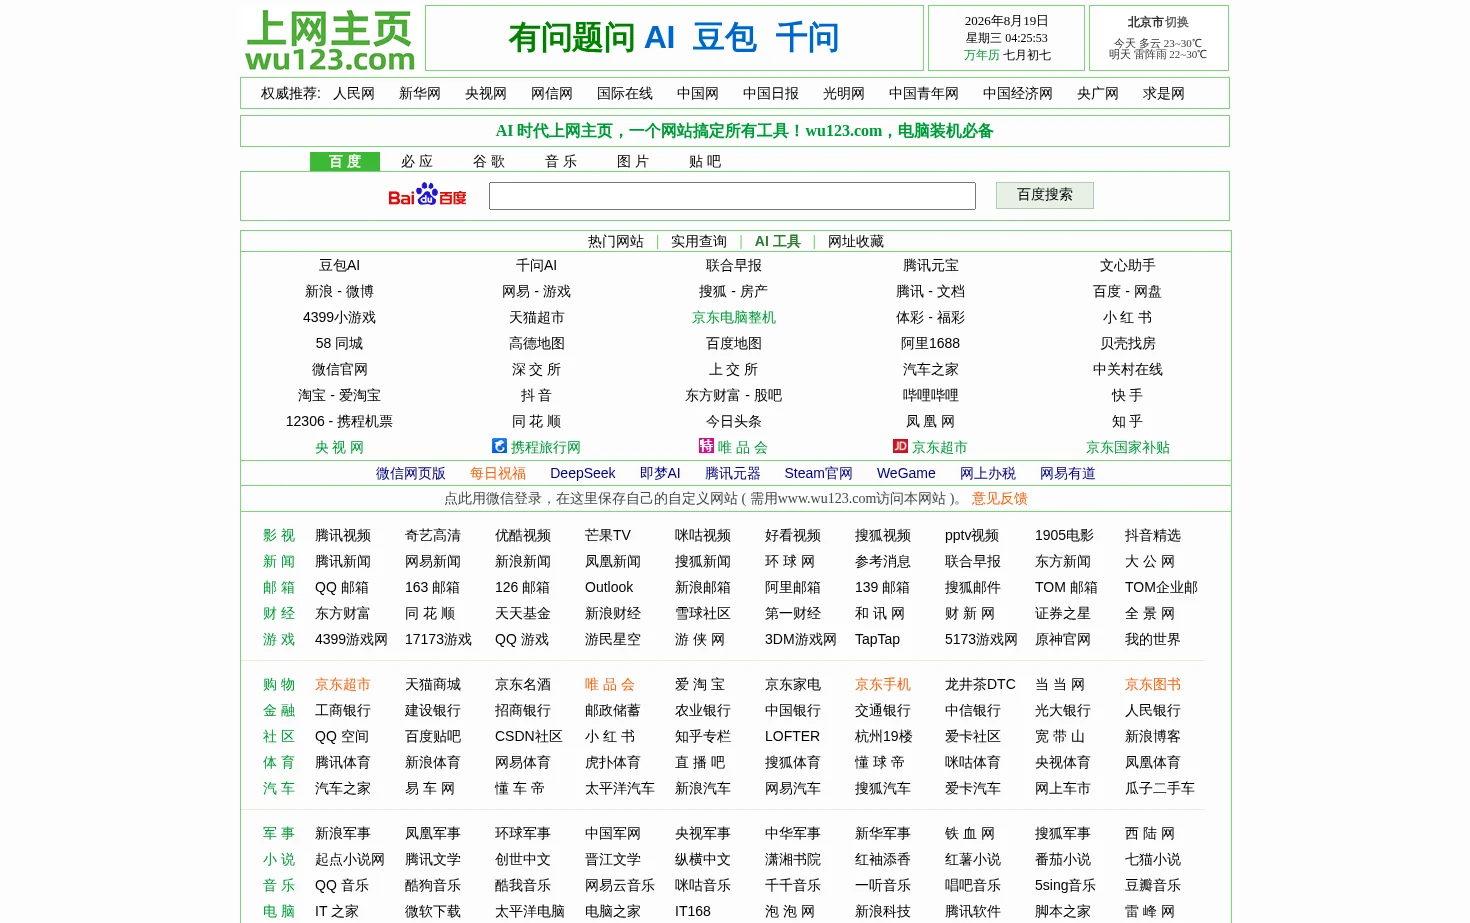Open the 瓜子二手车 link
The image size is (1470, 923).
coord(1160,789)
